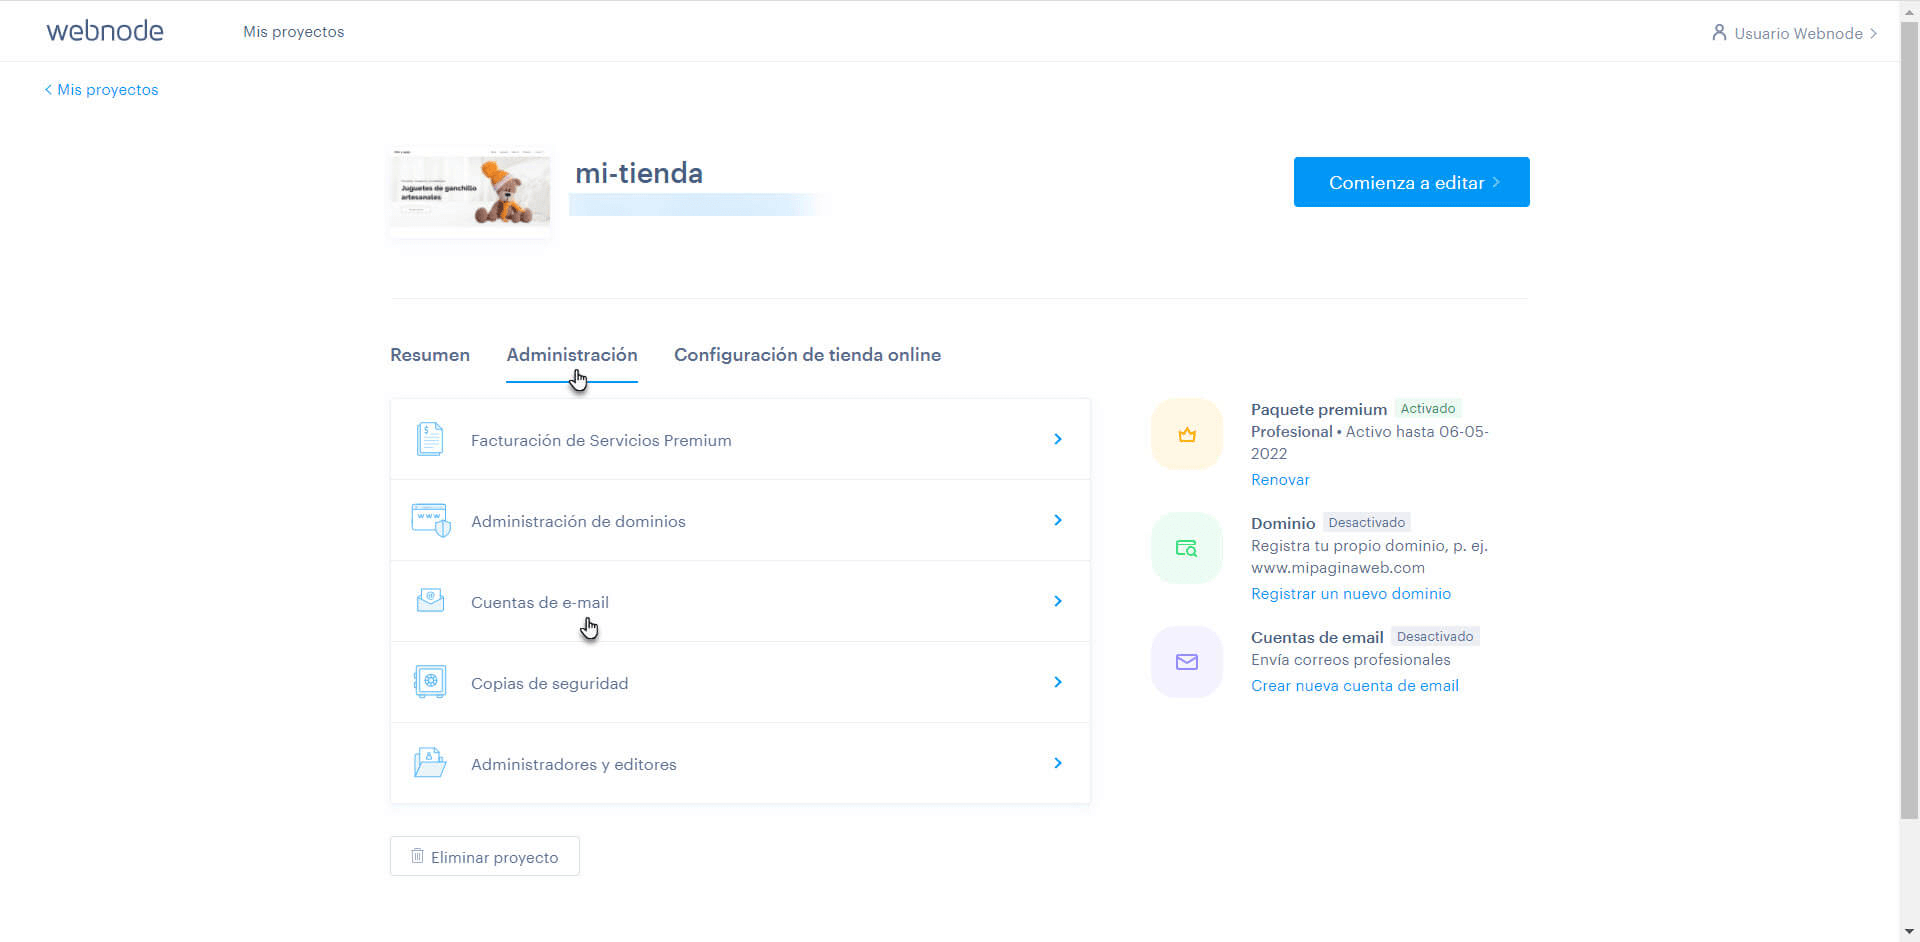The width and height of the screenshot is (1920, 942).
Task: Select Registrar un nuevo dominio
Action: (x=1351, y=593)
